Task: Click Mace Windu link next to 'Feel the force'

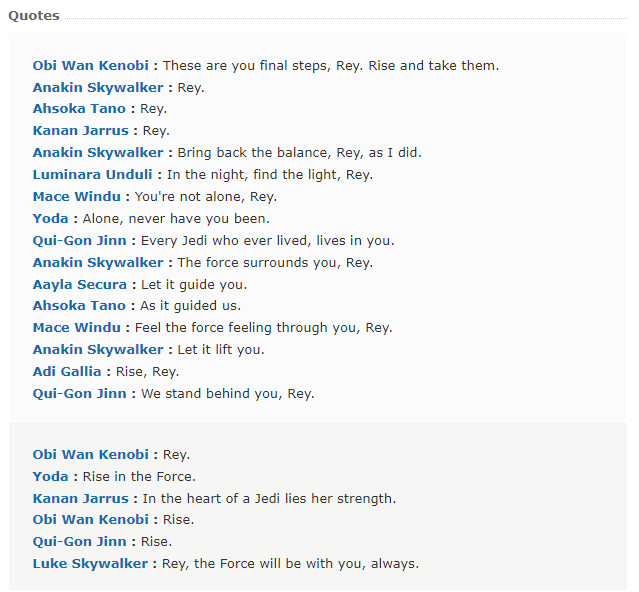Action: tap(77, 328)
